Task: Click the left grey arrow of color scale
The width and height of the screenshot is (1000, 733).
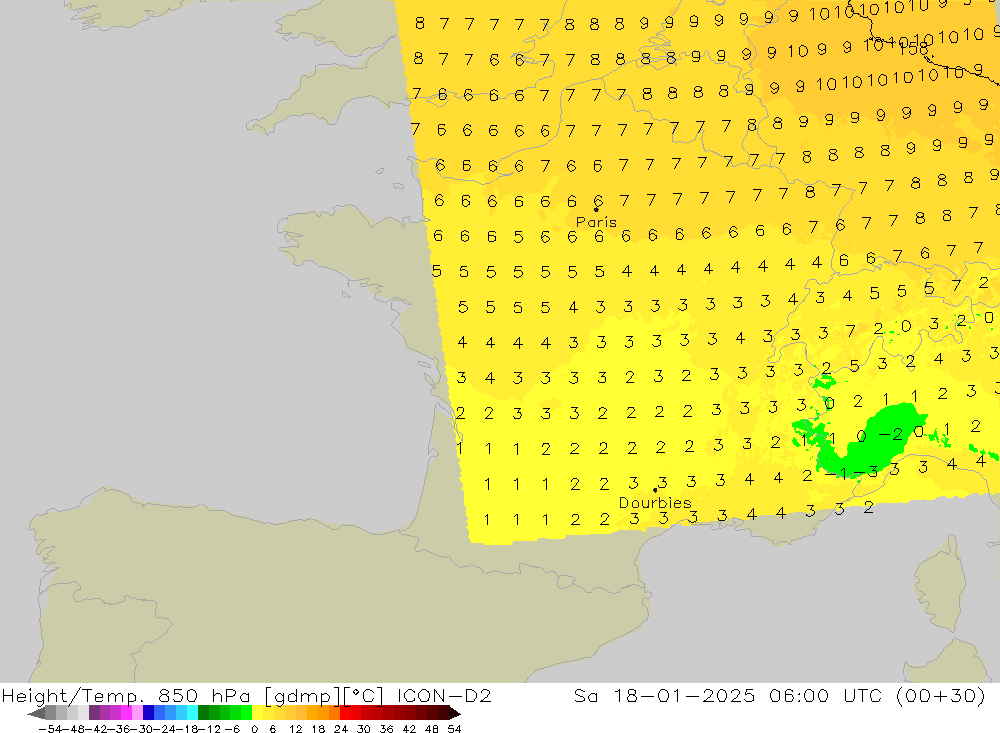Action: (36, 713)
